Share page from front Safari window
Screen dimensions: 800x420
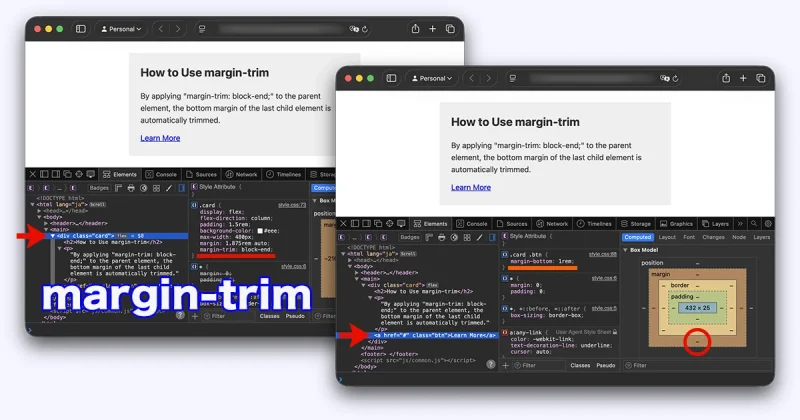click(x=726, y=78)
